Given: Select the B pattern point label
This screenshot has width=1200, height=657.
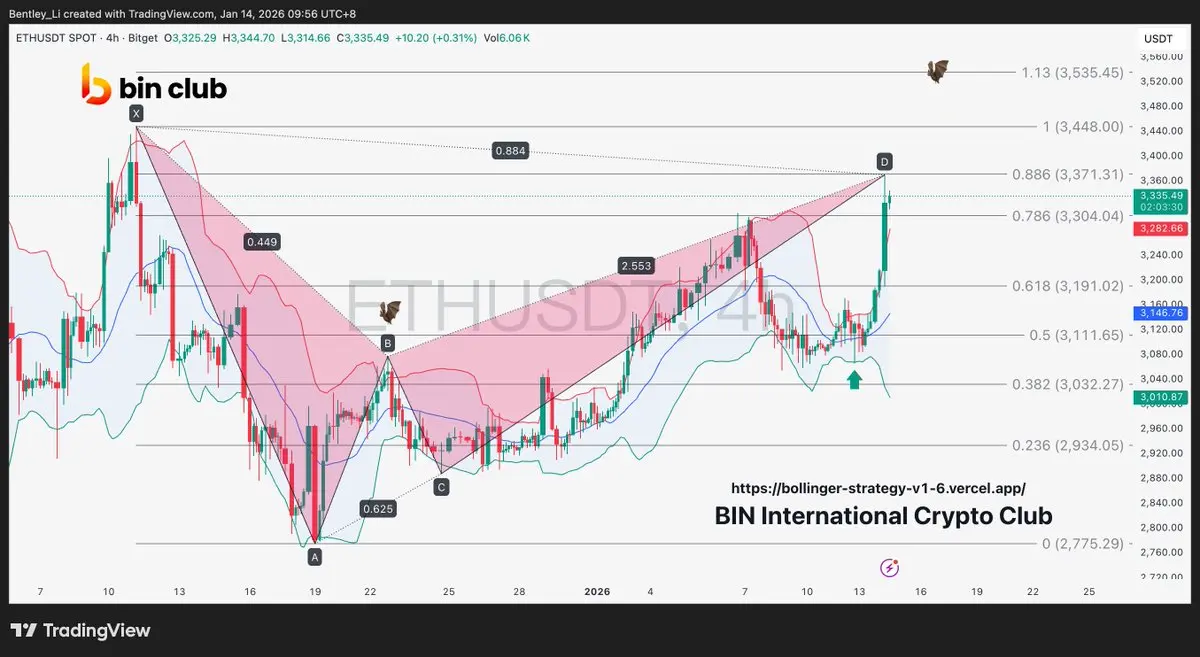Looking at the screenshot, I should point(388,343).
